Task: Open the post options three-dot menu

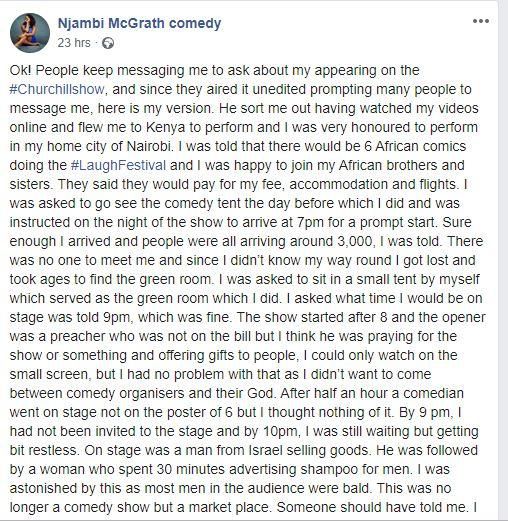Action: click(x=481, y=21)
